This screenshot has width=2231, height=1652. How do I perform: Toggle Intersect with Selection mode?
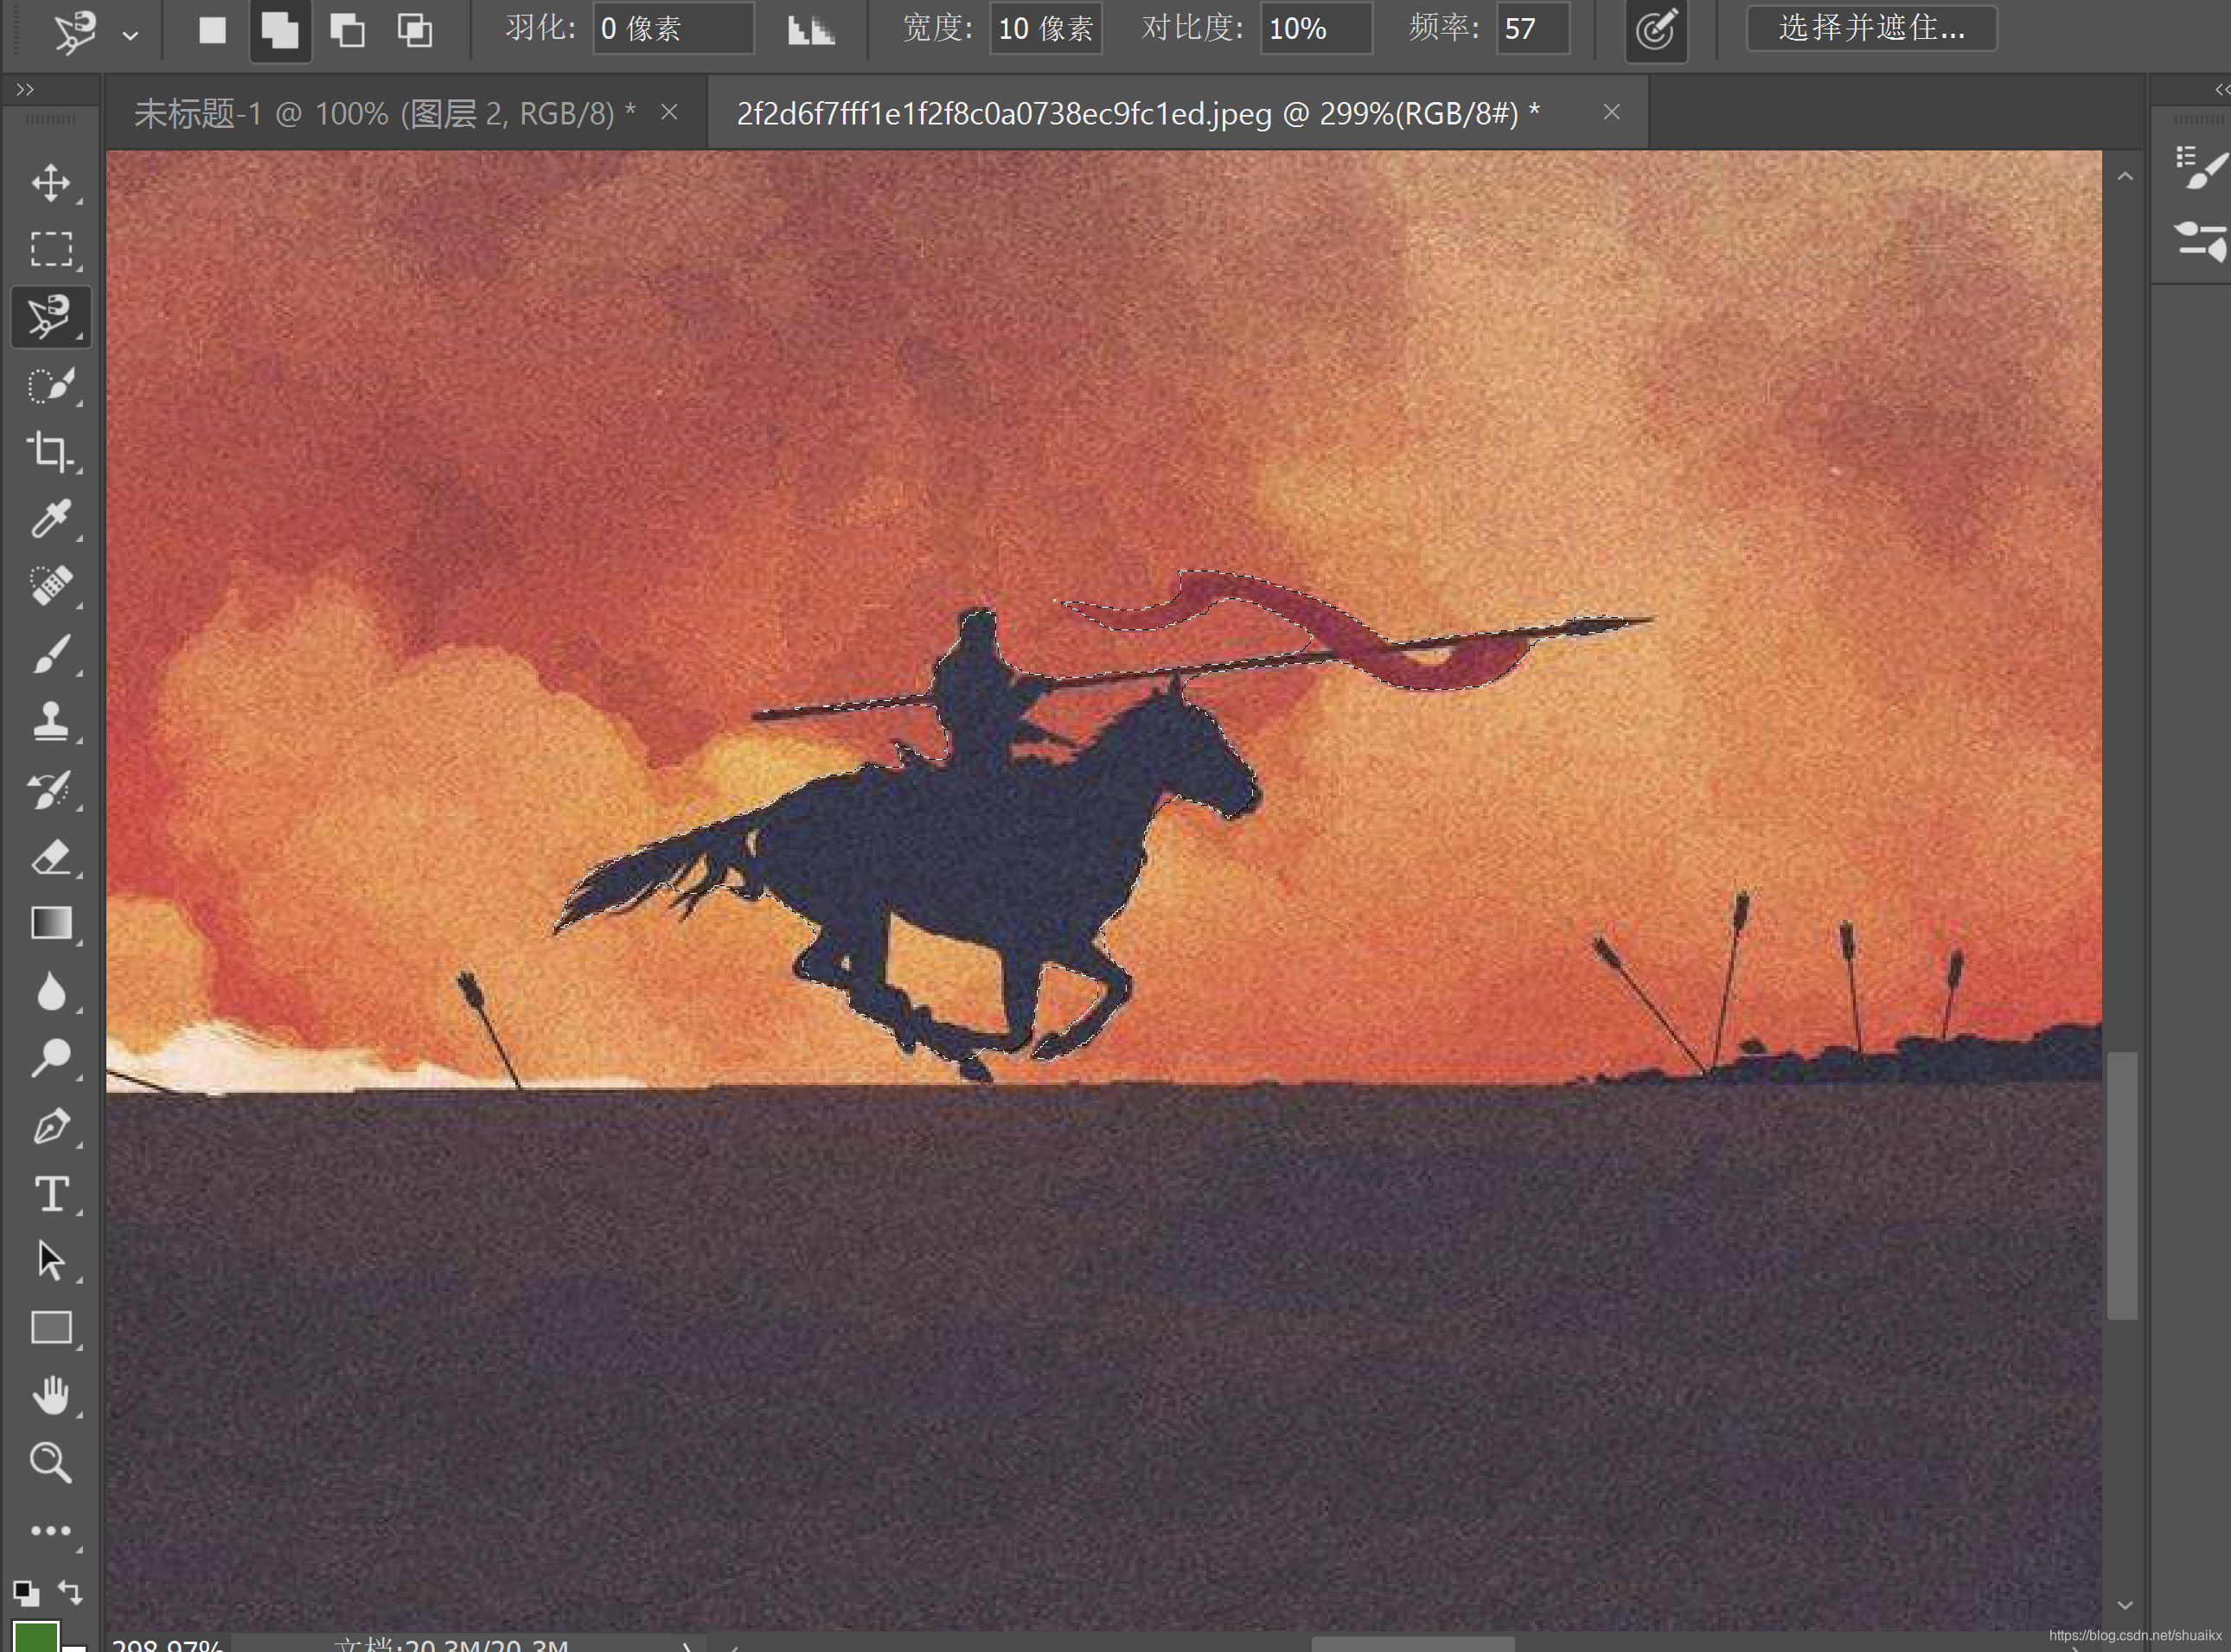(x=414, y=29)
